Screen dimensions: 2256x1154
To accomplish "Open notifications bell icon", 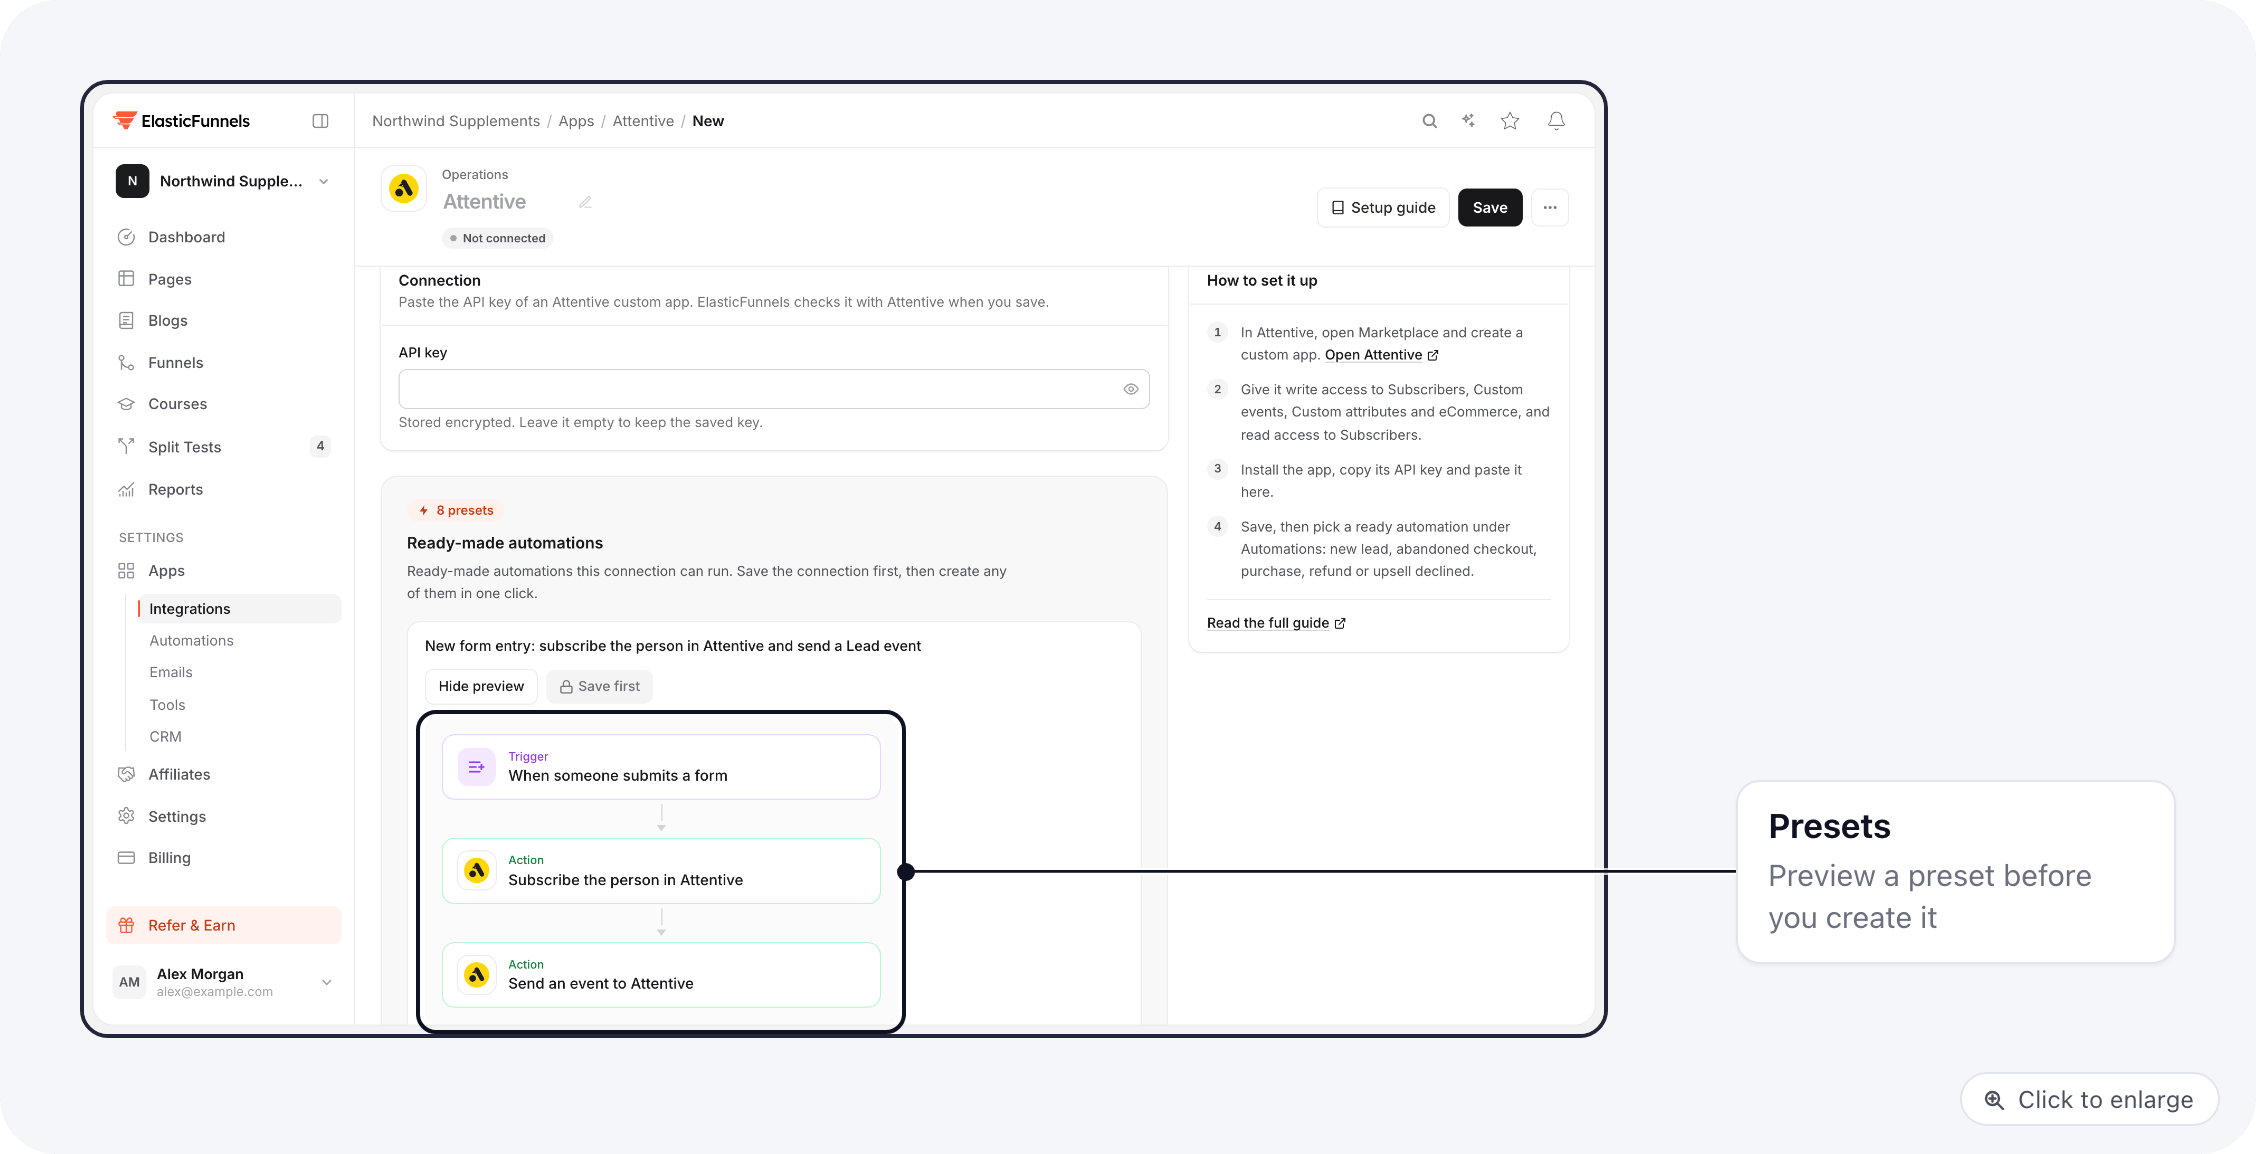I will 1556,121.
